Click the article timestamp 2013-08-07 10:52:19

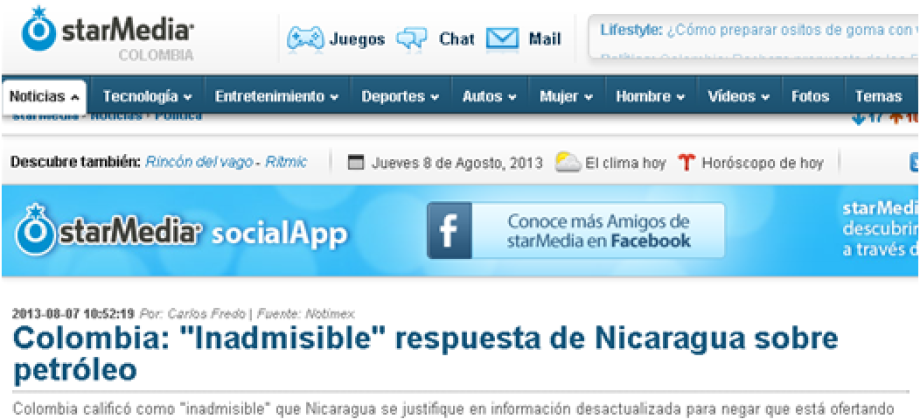tap(73, 314)
